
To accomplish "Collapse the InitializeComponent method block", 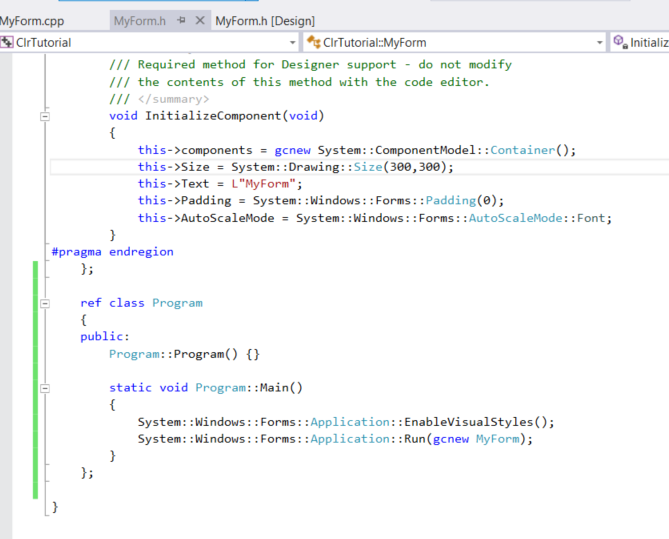I will pos(44,116).
